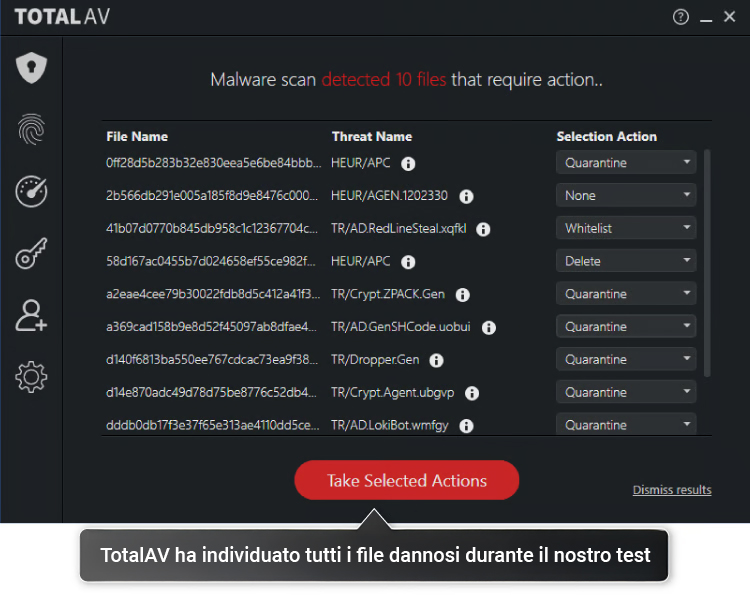750x595 pixels.
Task: Click the Selection Action column header
Action: pyautogui.click(x=607, y=137)
